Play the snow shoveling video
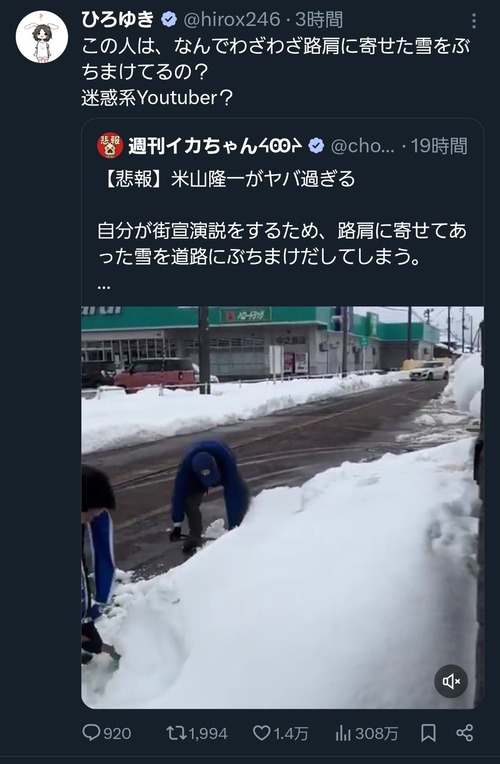This screenshot has width=500, height=764. (x=283, y=507)
